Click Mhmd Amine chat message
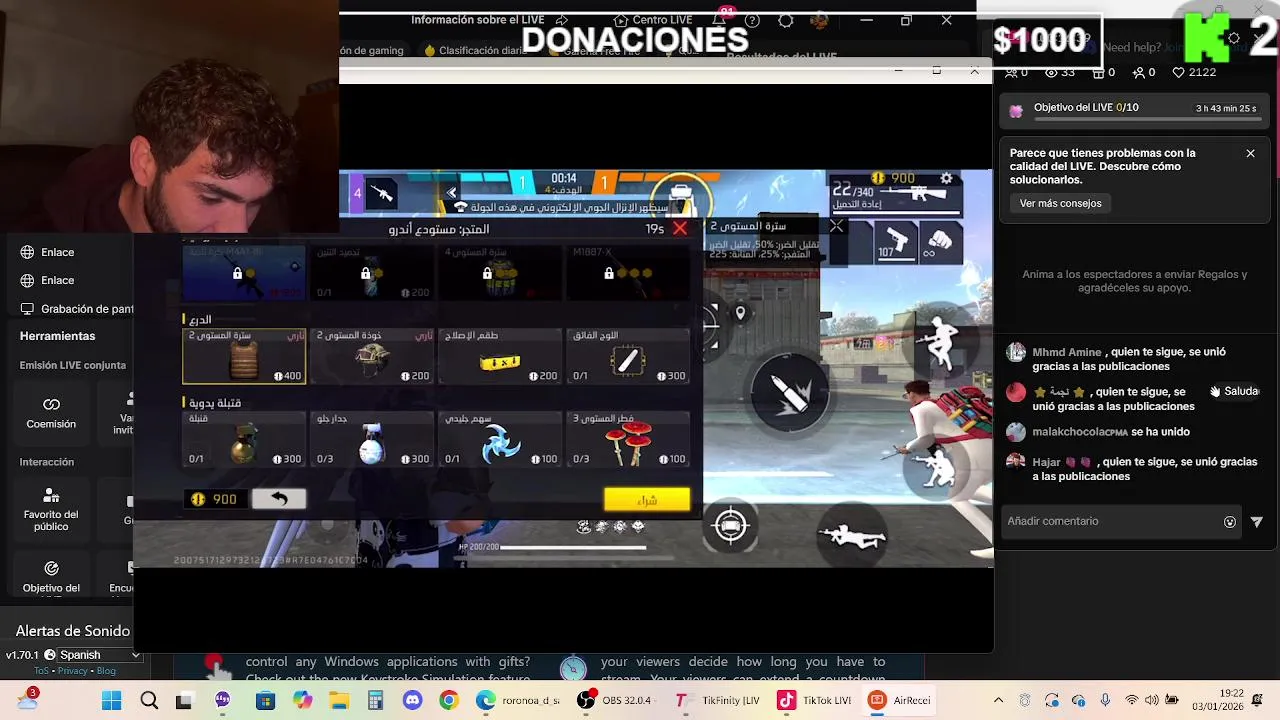This screenshot has height=720, width=1280. click(1130, 359)
